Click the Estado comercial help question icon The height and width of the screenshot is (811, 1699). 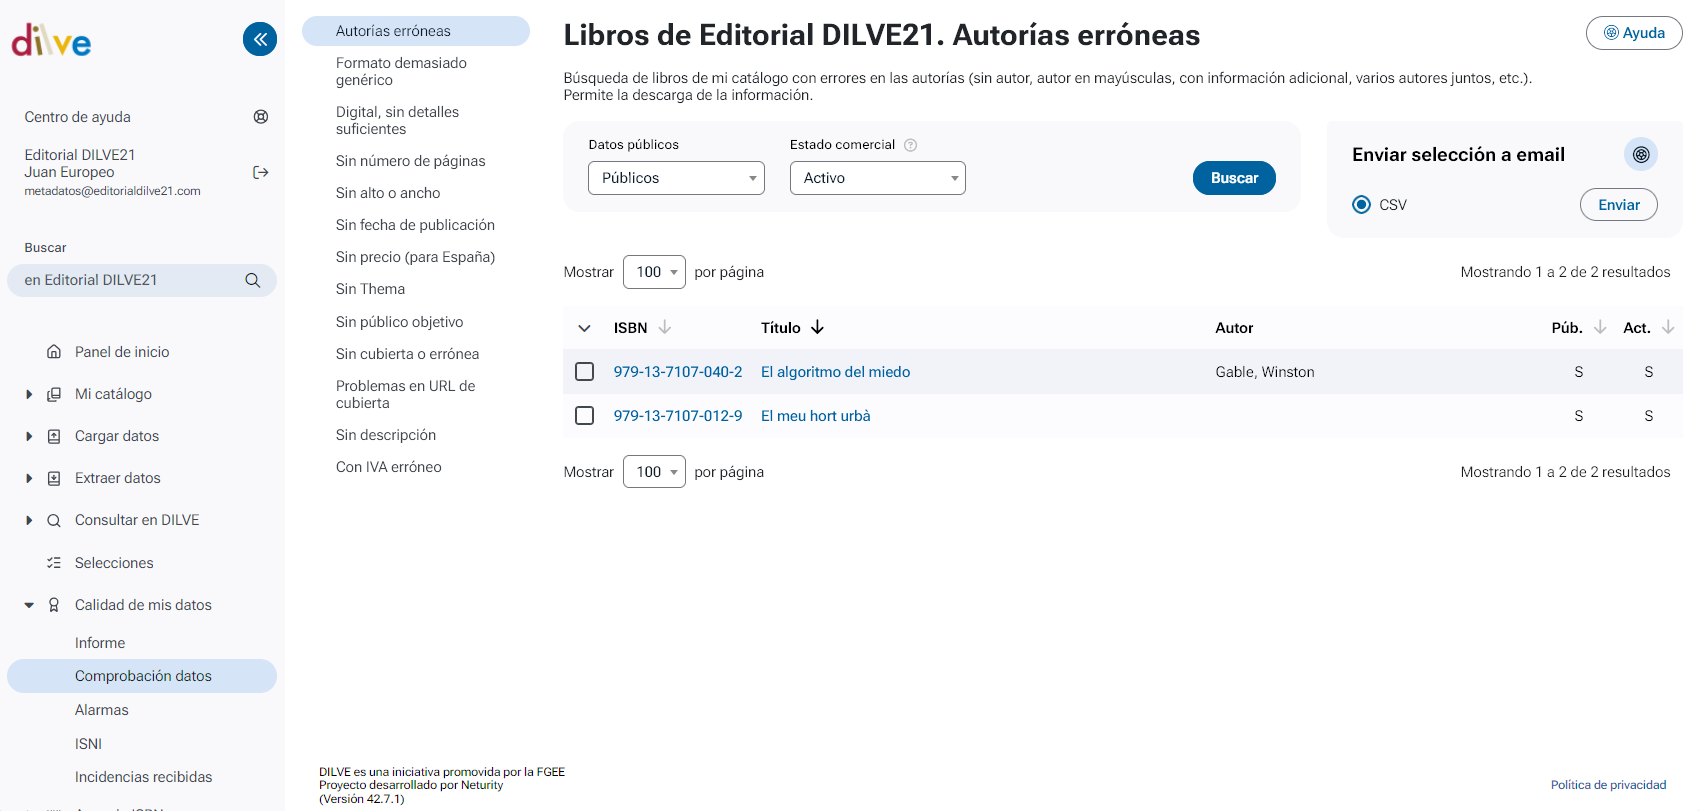[x=910, y=145]
